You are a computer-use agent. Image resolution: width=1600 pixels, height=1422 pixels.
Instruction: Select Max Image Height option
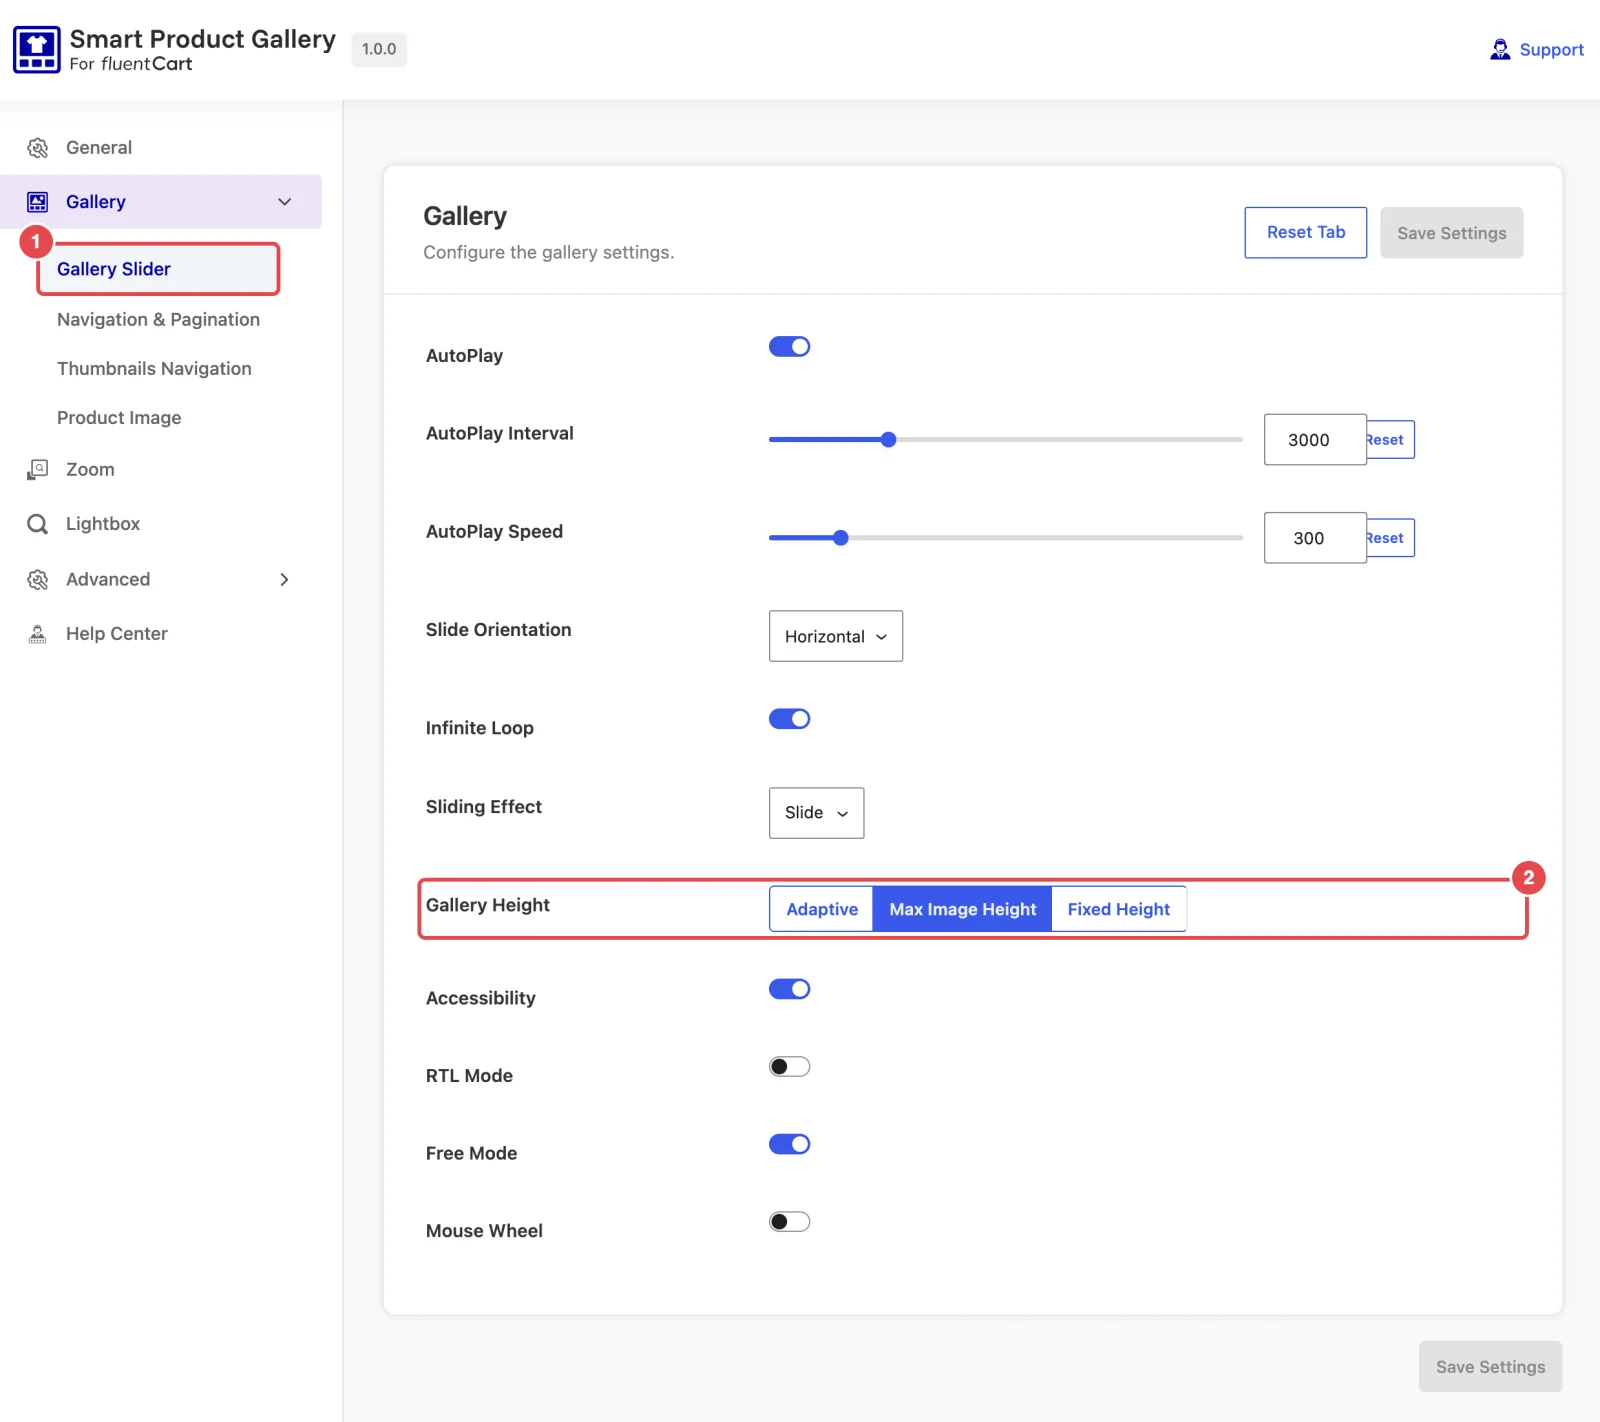tap(963, 909)
